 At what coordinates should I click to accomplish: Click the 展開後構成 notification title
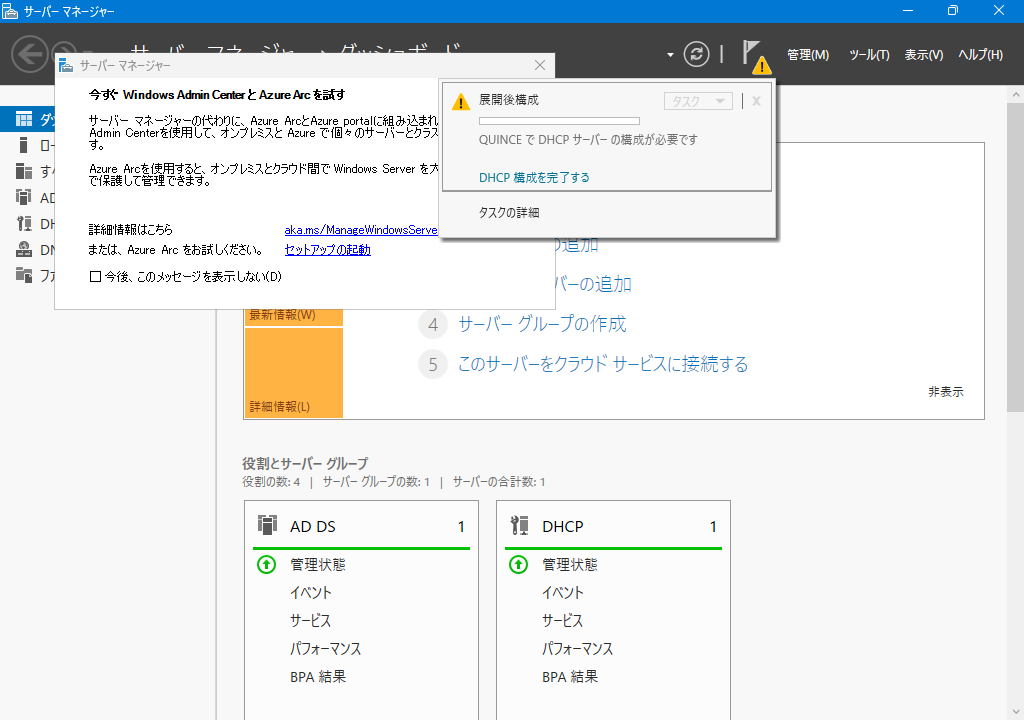(509, 100)
